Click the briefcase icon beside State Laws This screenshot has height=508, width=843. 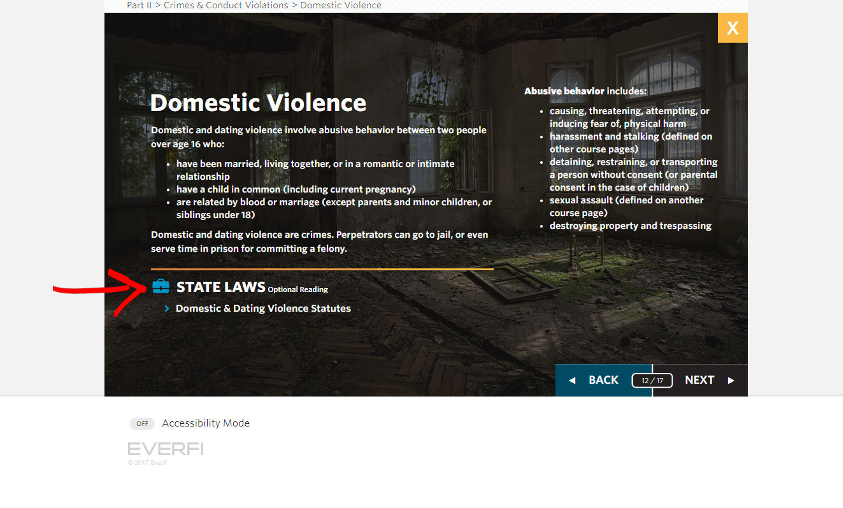pos(161,287)
